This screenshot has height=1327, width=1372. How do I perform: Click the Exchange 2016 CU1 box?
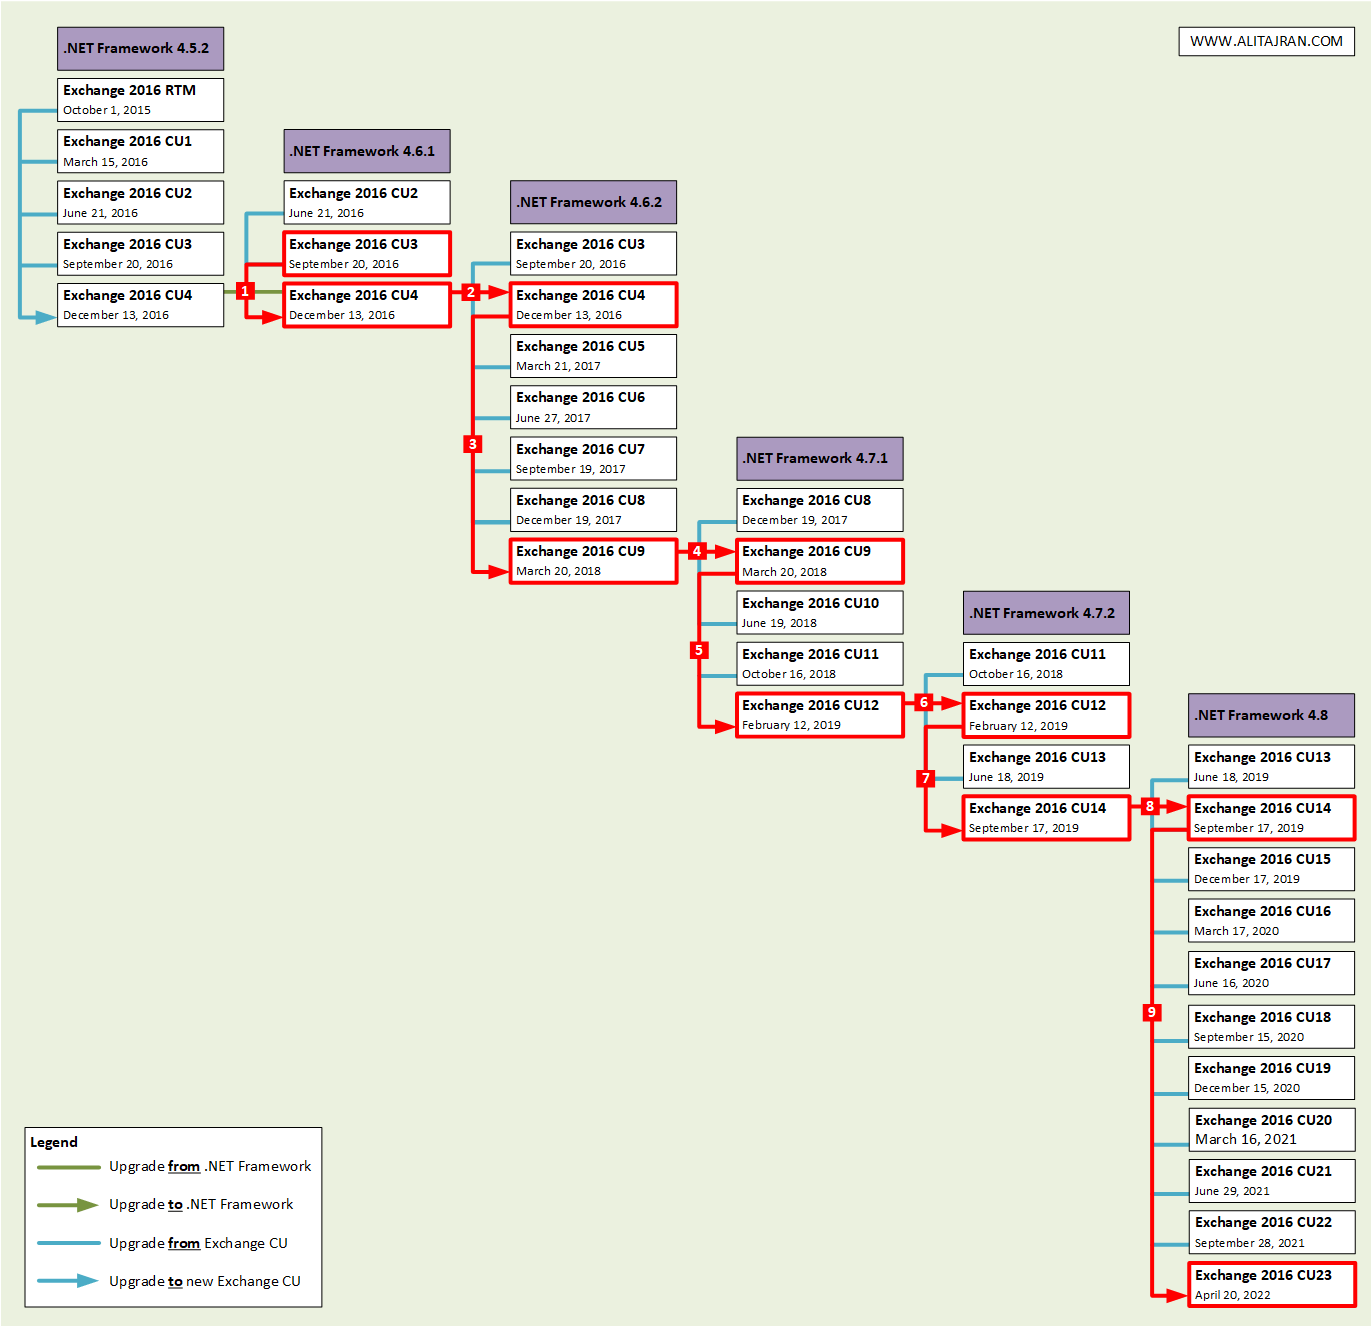pyautogui.click(x=140, y=151)
